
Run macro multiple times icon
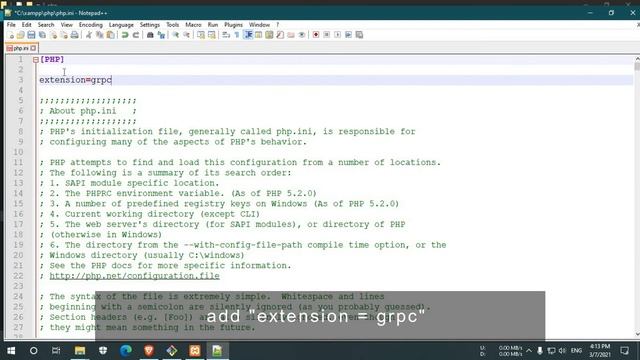pyautogui.click(x=348, y=35)
